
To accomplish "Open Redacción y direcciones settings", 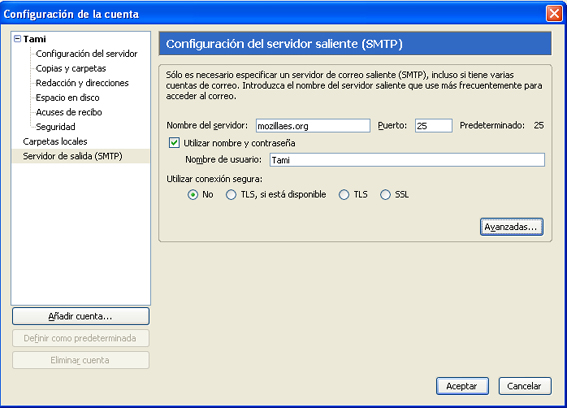I will (82, 83).
